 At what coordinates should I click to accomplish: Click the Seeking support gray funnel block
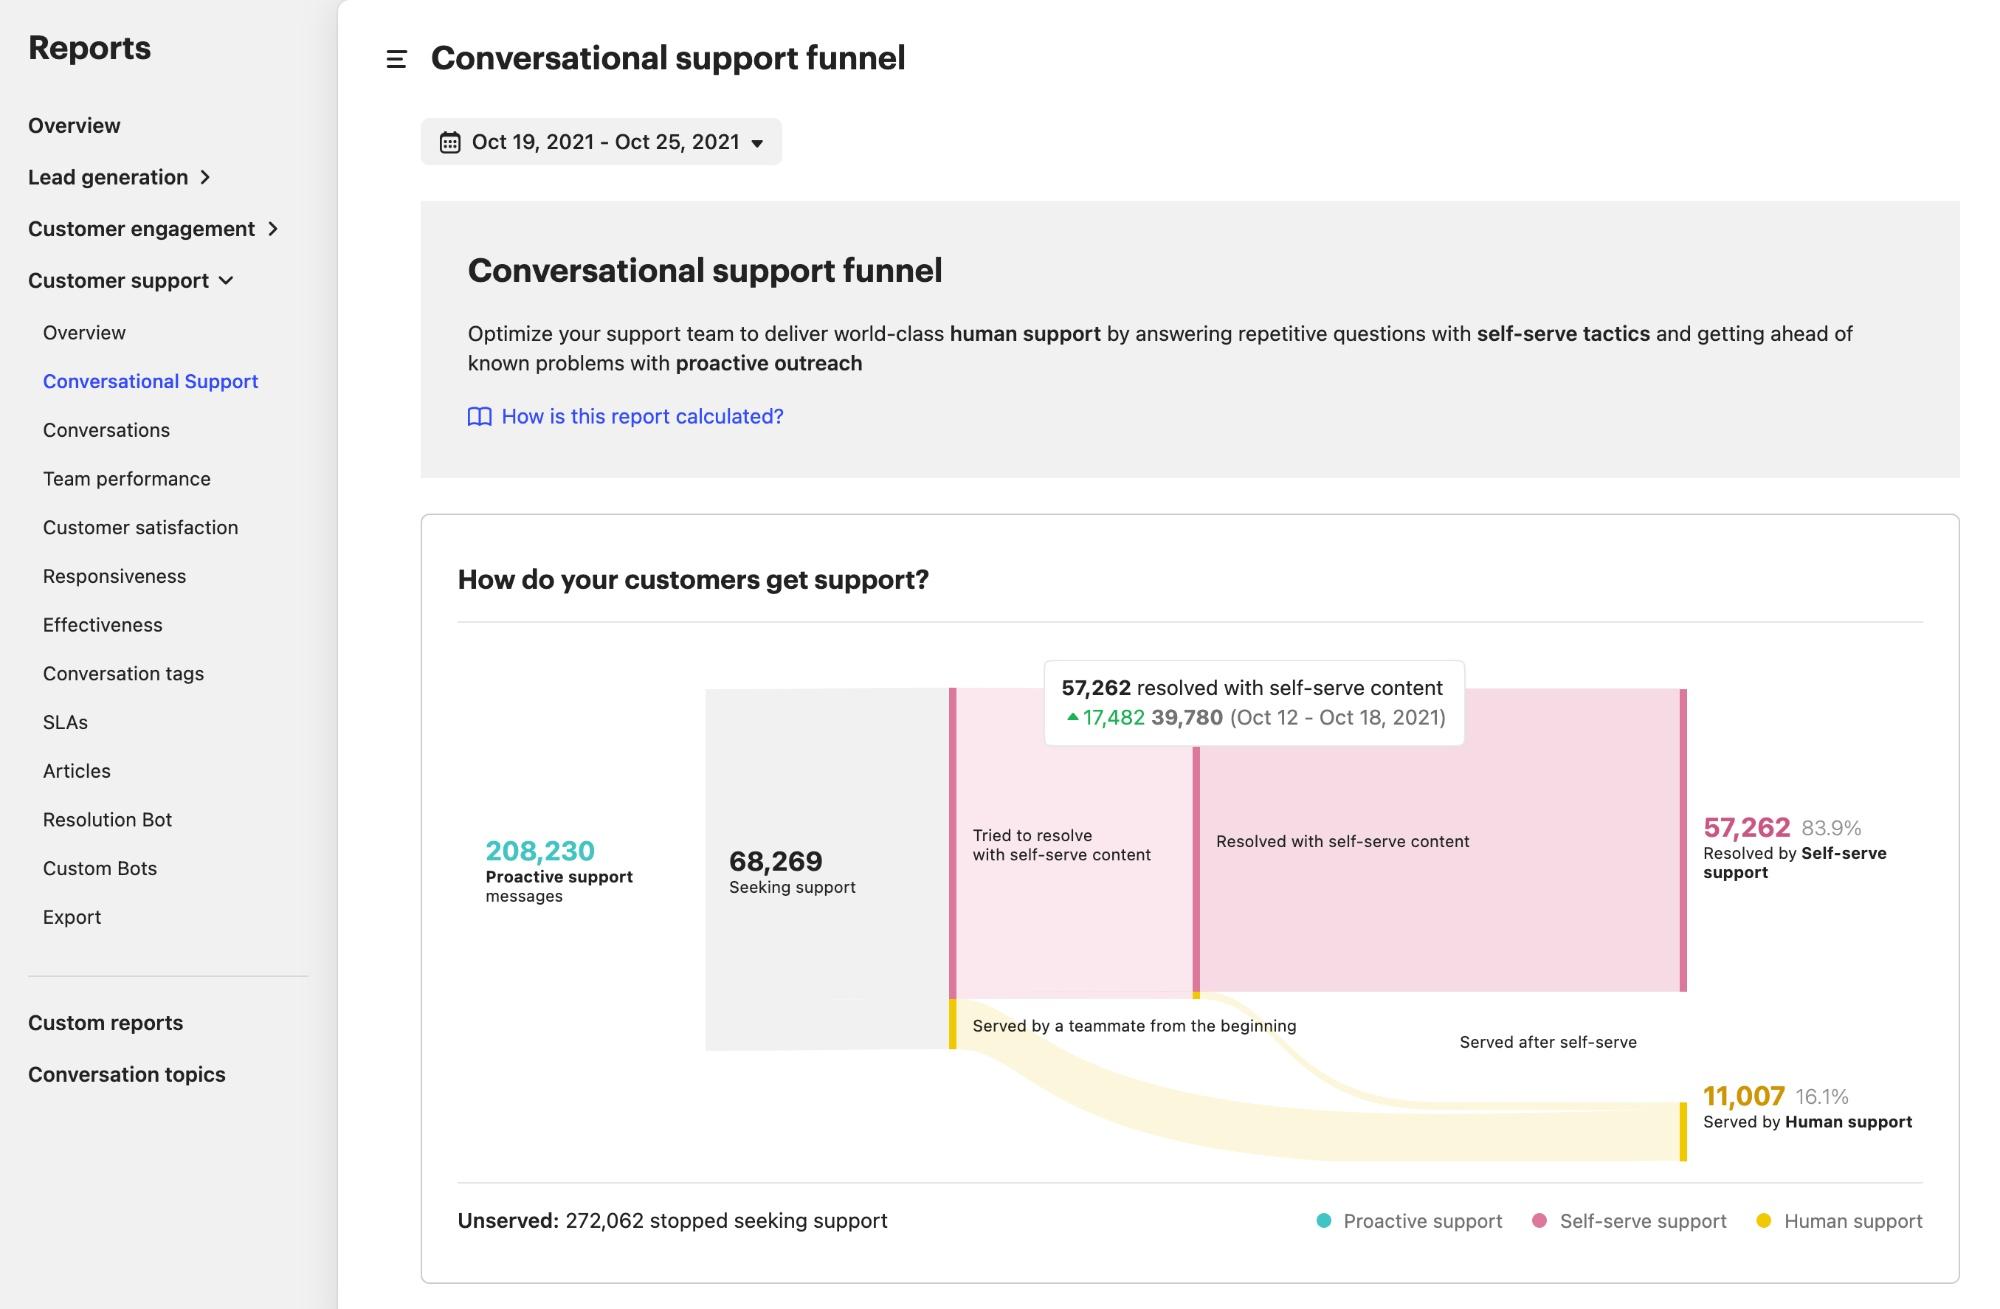[x=827, y=869]
